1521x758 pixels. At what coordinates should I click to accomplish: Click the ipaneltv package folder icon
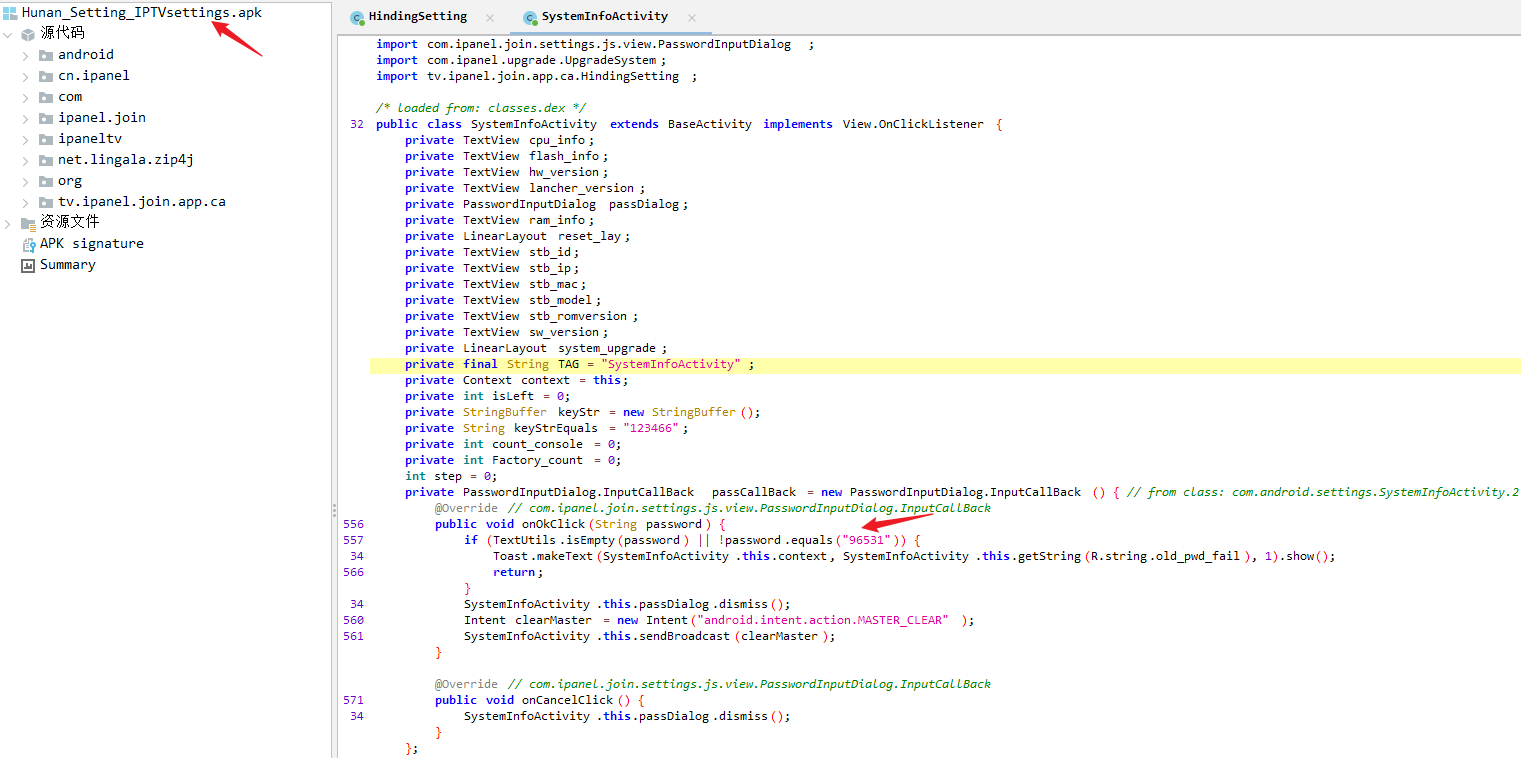45,139
